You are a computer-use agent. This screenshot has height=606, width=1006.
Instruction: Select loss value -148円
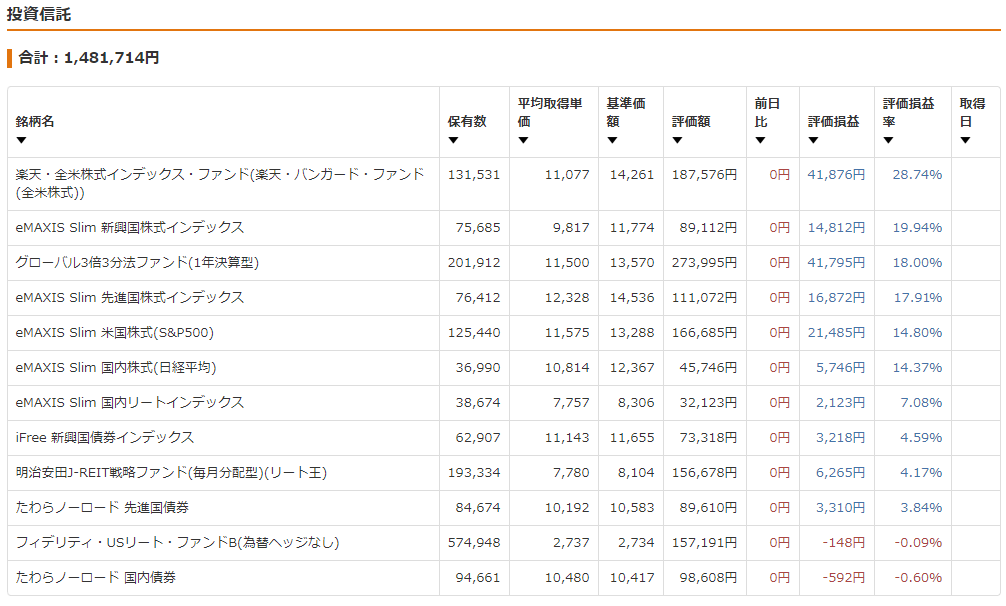coord(844,543)
